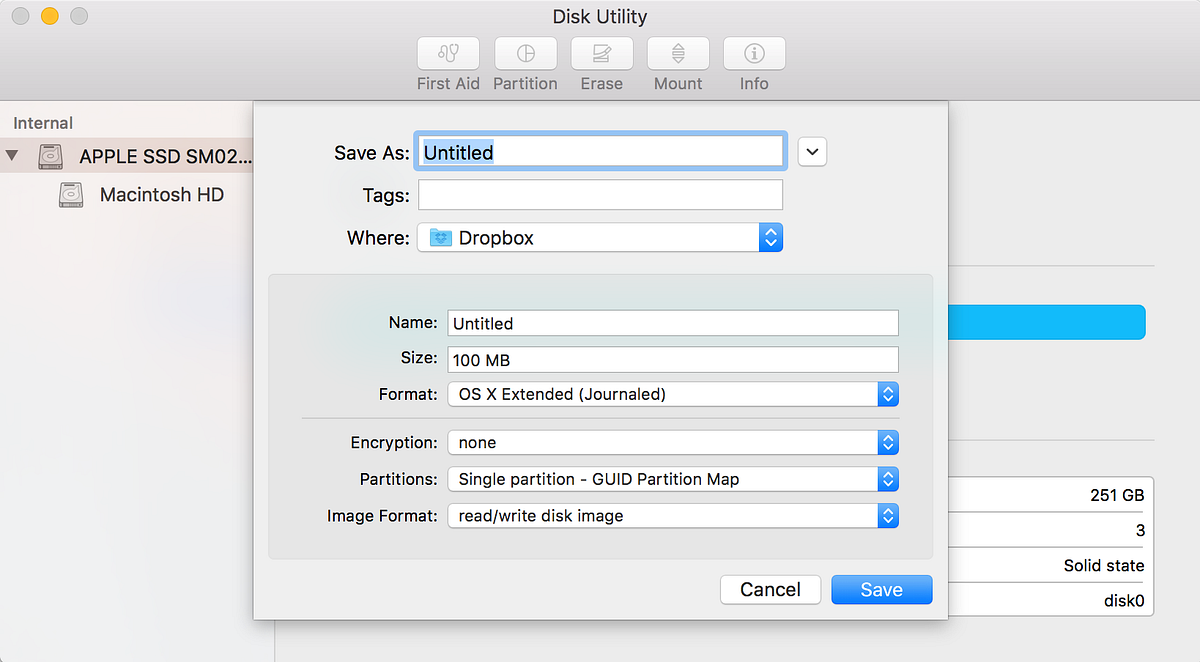The height and width of the screenshot is (662, 1200).
Task: Open the Image Format dropdown
Action: 887,515
